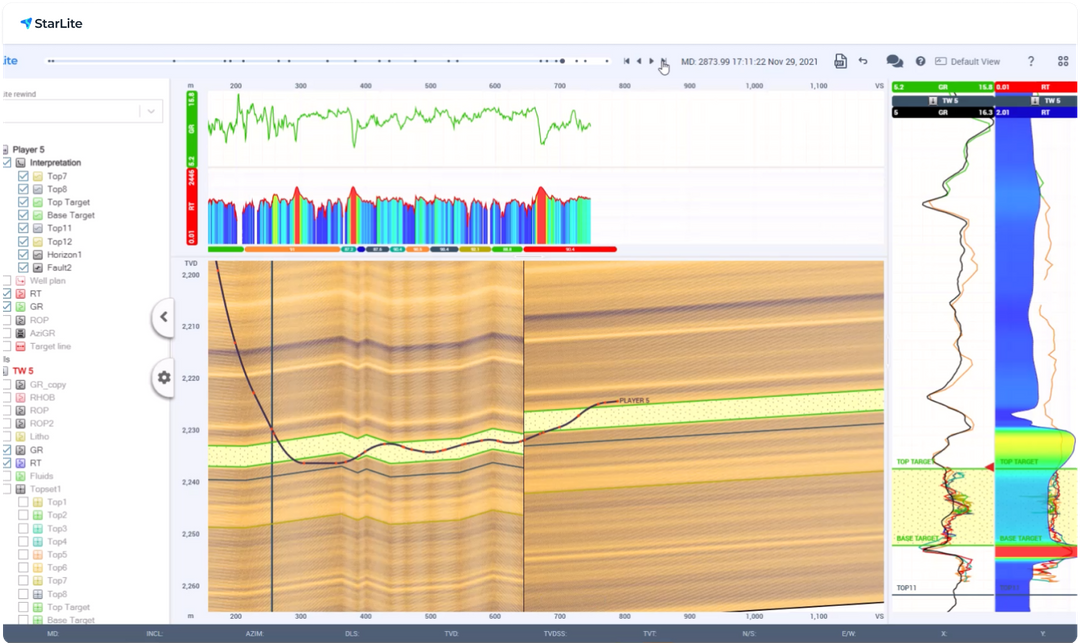Step back one rewind frame

point(639,61)
